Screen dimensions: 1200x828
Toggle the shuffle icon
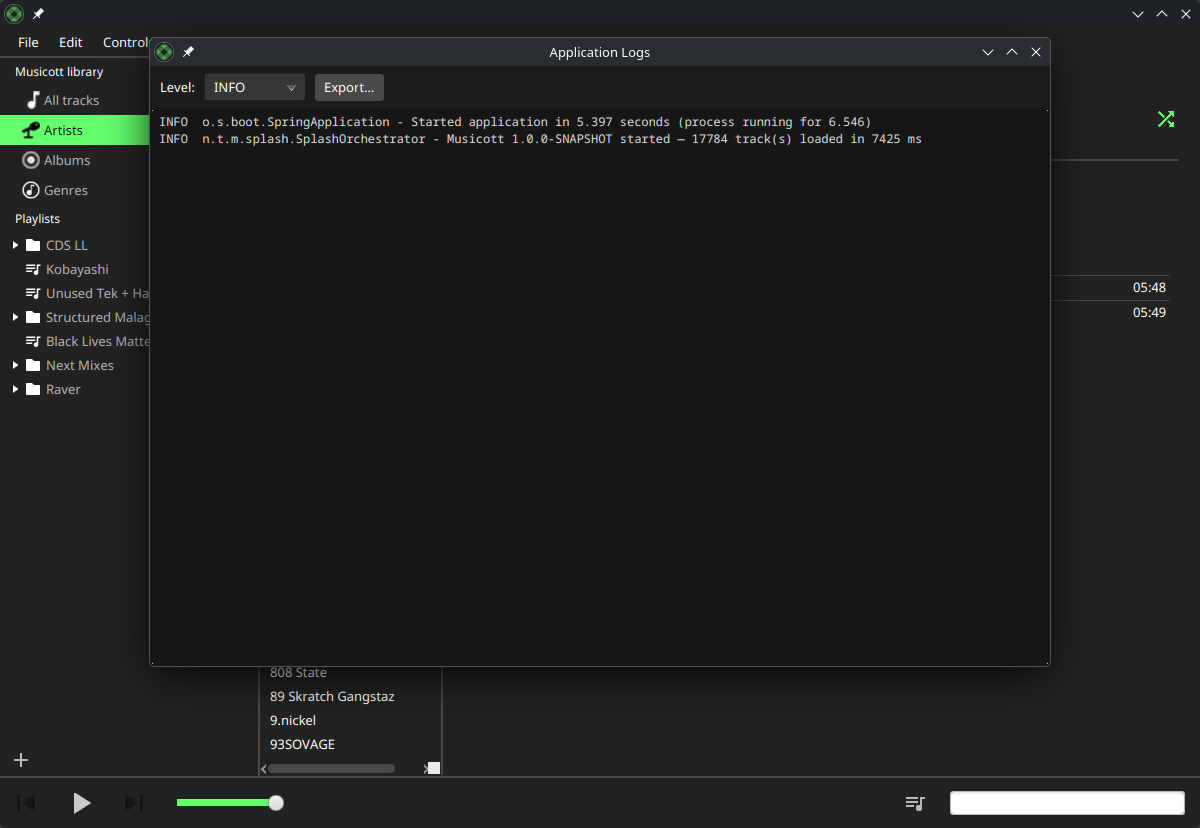(x=1166, y=119)
